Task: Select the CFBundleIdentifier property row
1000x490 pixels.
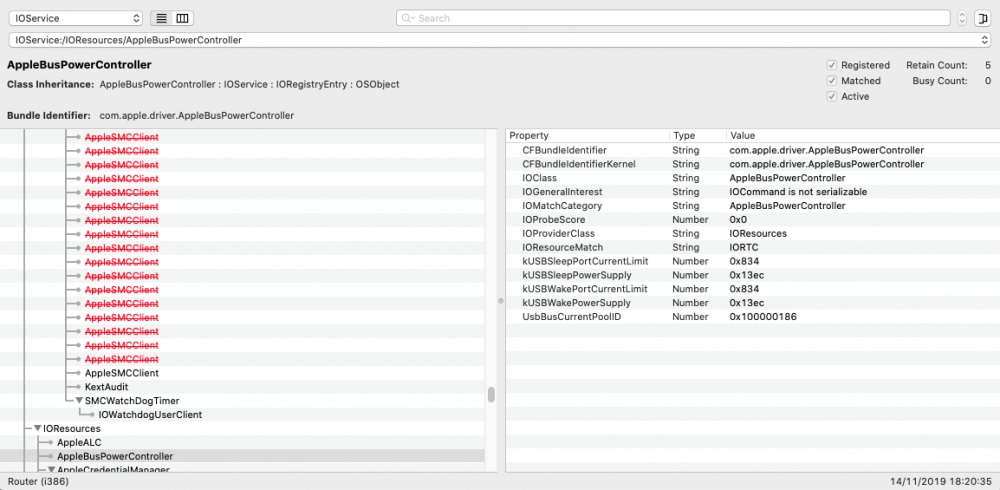Action: (x=753, y=150)
